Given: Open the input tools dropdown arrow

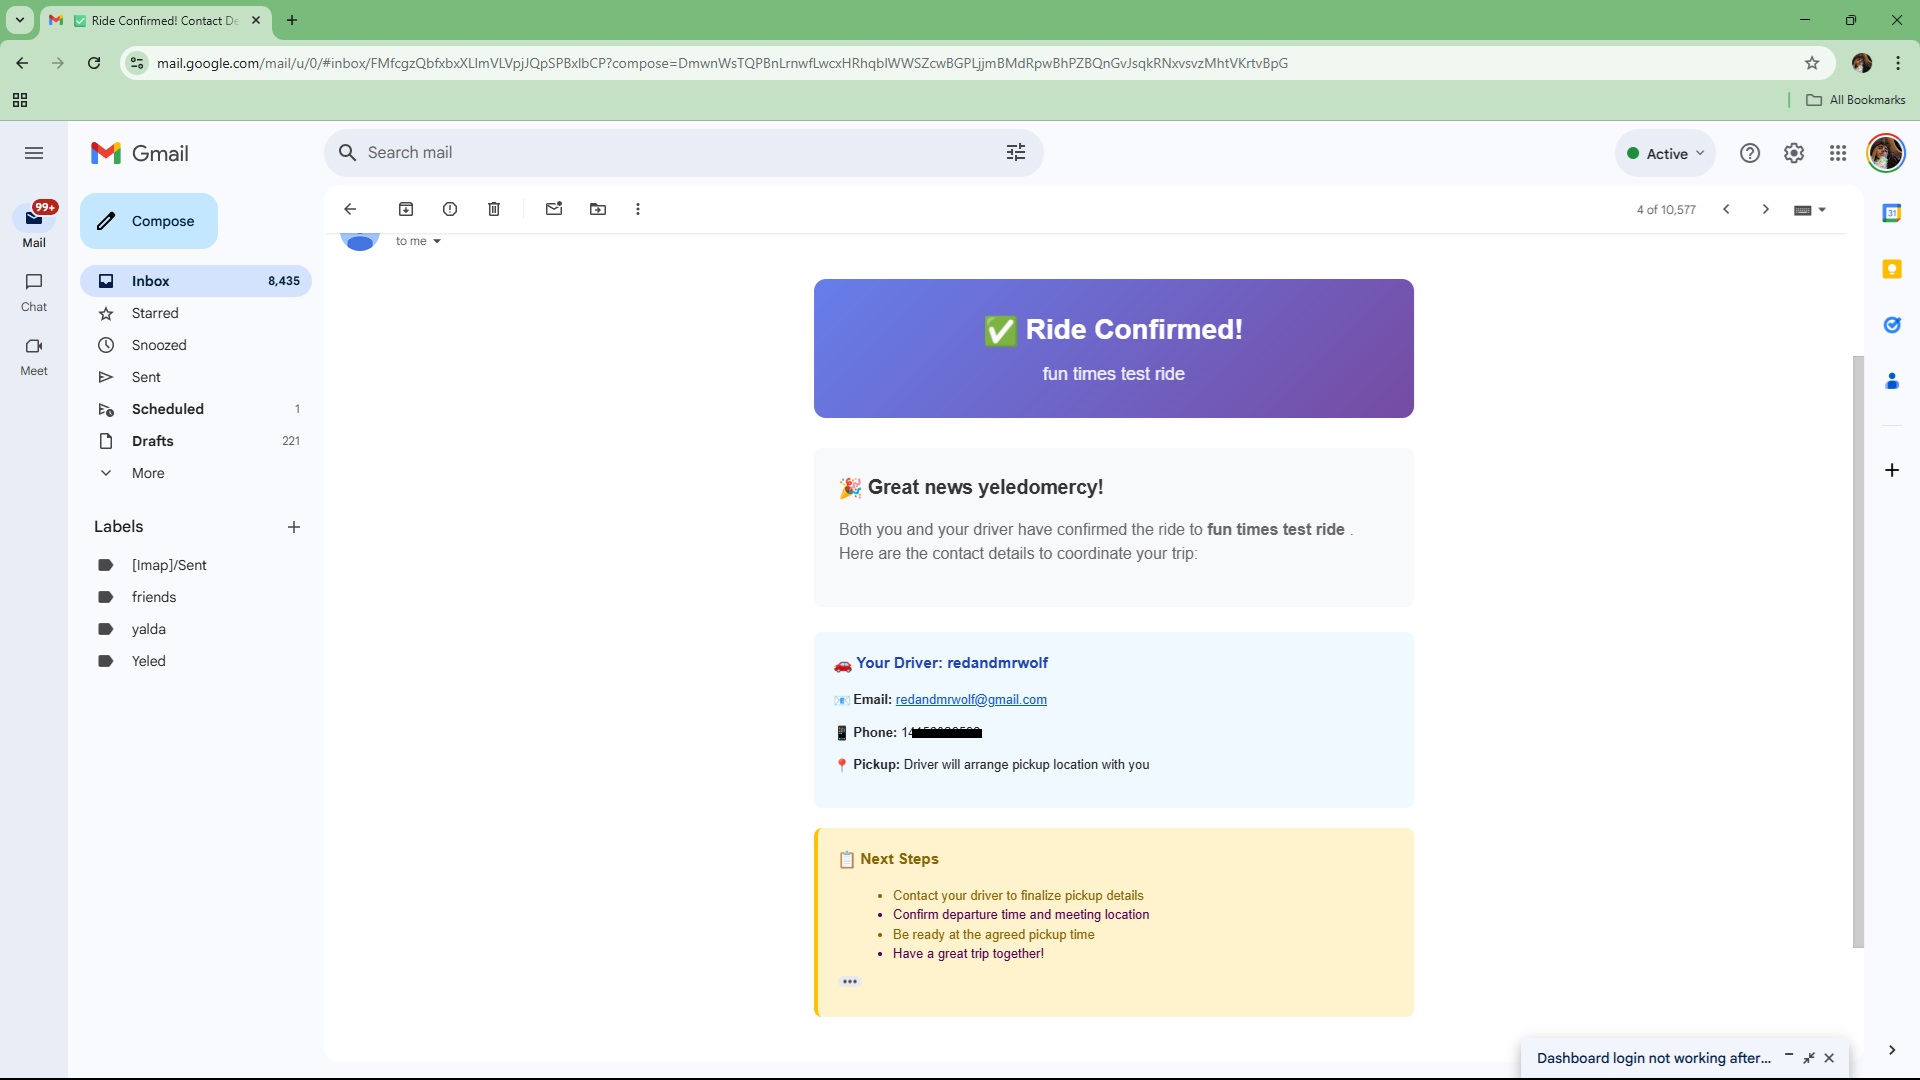Looking at the screenshot, I should pos(1823,210).
